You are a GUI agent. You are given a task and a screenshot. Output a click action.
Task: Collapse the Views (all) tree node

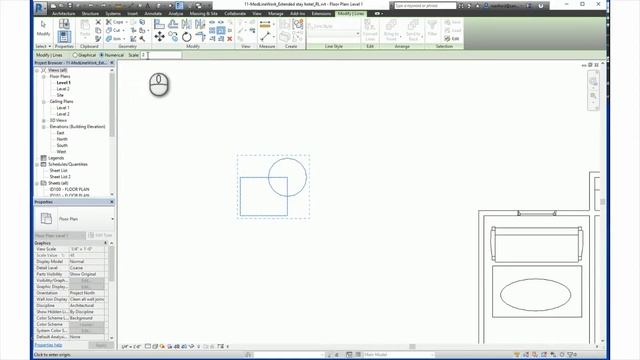38,71
